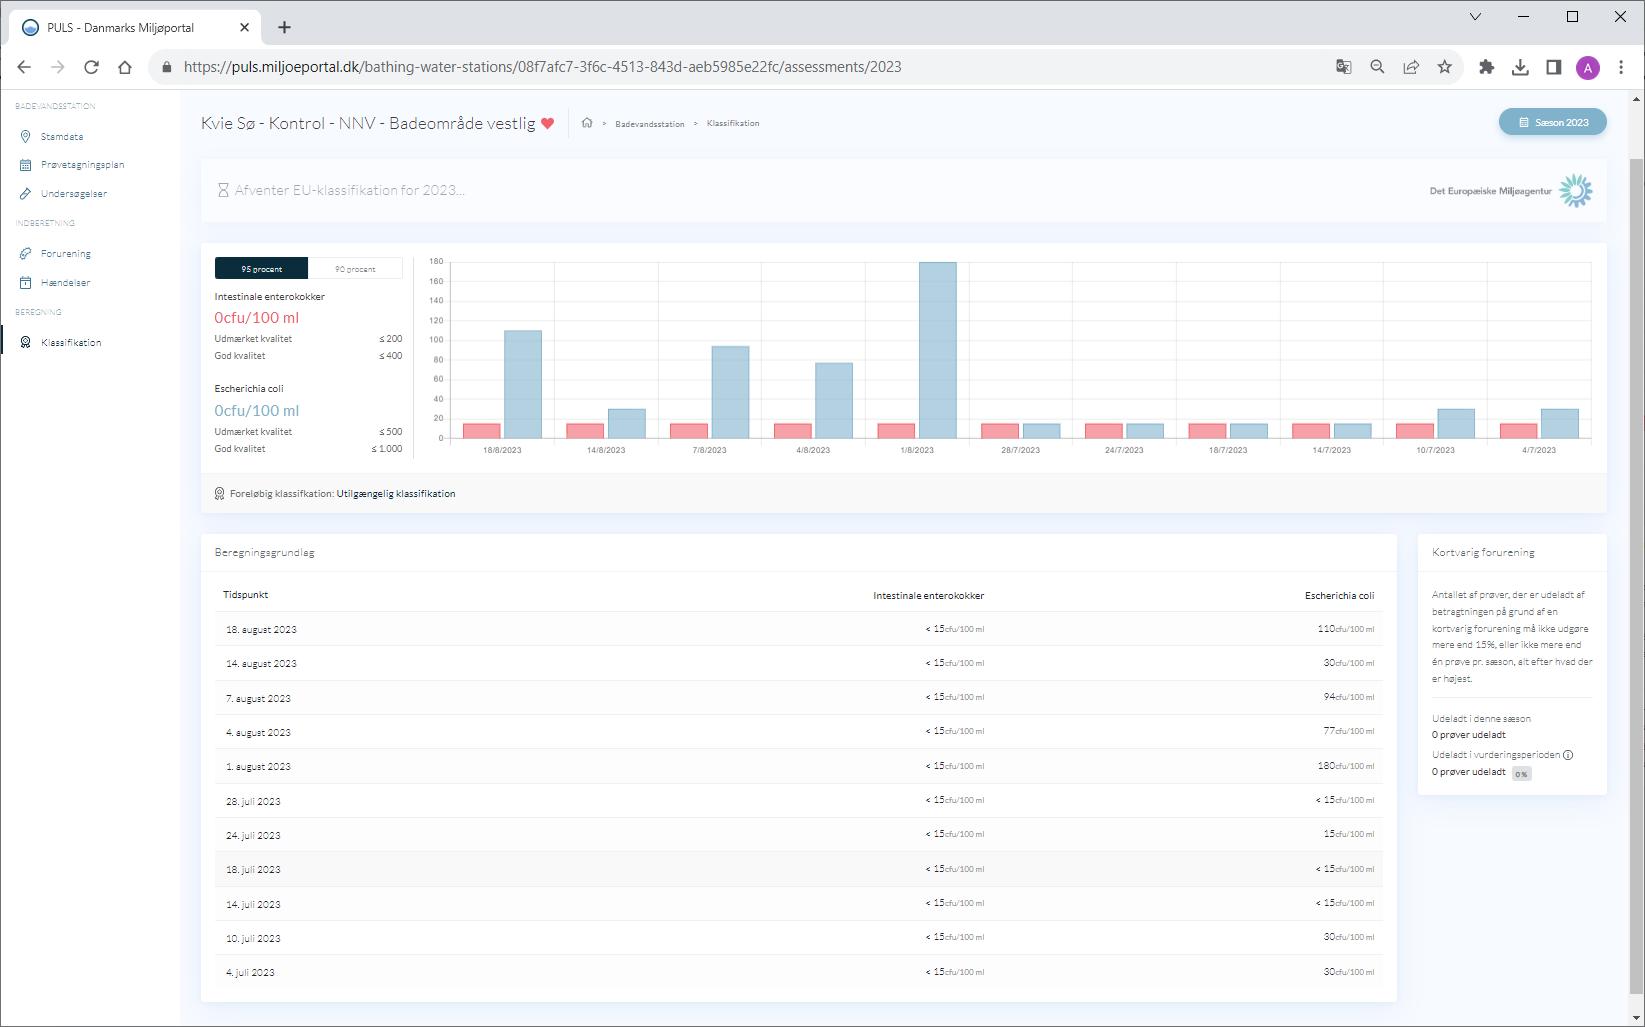
Task: Click browser back arrow
Action: click(24, 67)
